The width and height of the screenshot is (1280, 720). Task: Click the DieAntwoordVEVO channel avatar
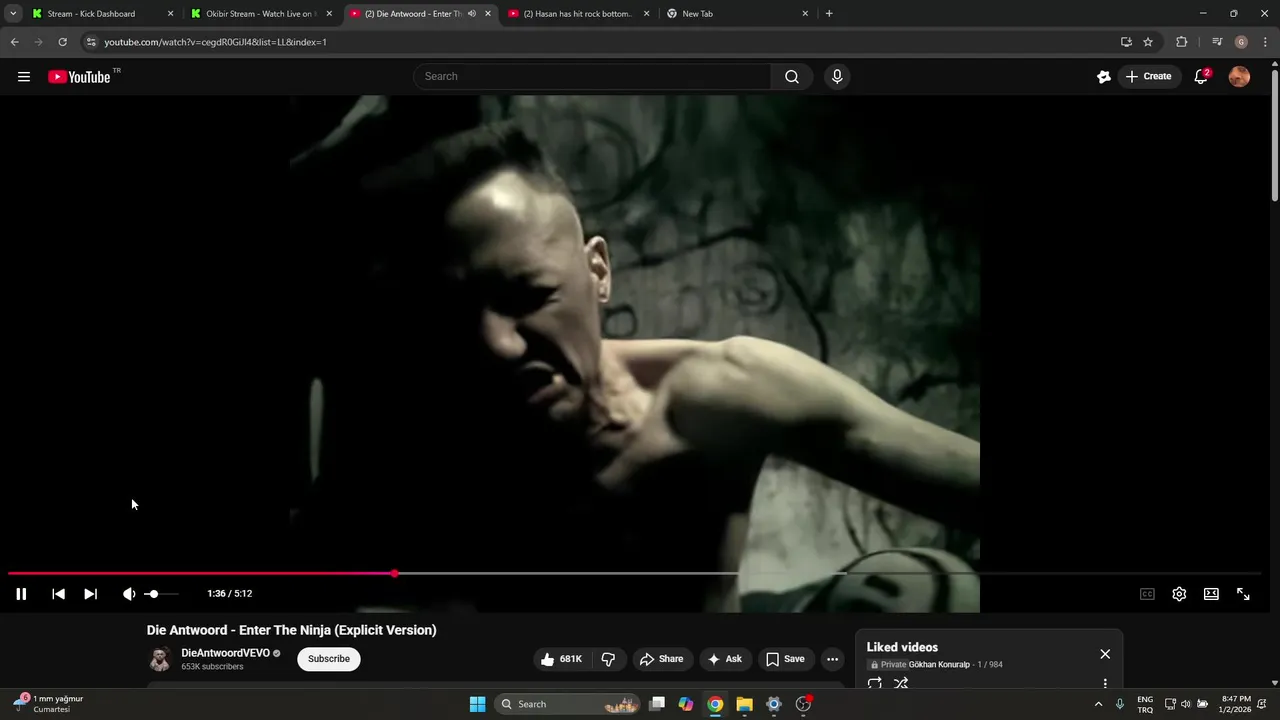pos(160,659)
